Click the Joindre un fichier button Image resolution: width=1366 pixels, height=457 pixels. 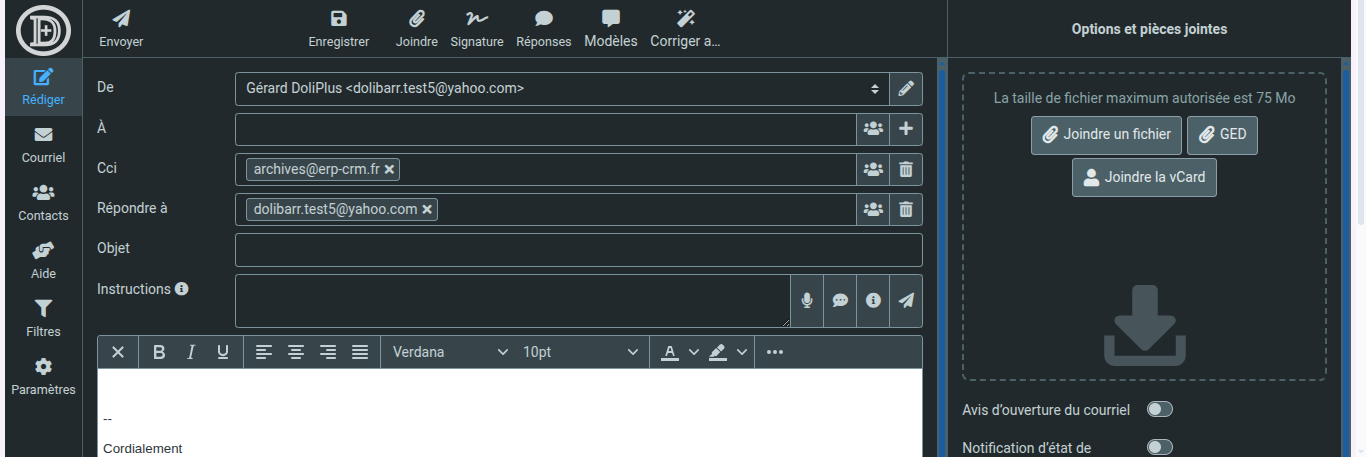(x=1107, y=134)
